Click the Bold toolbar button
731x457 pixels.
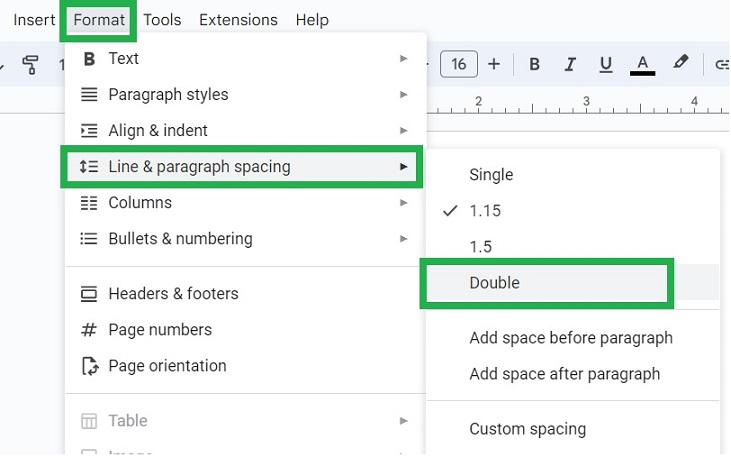534,64
